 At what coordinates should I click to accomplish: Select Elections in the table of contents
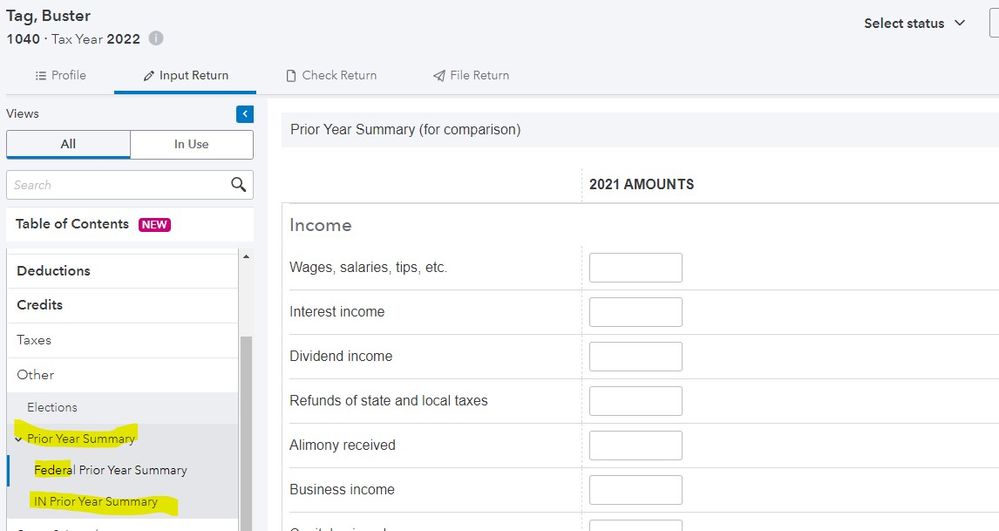point(52,407)
